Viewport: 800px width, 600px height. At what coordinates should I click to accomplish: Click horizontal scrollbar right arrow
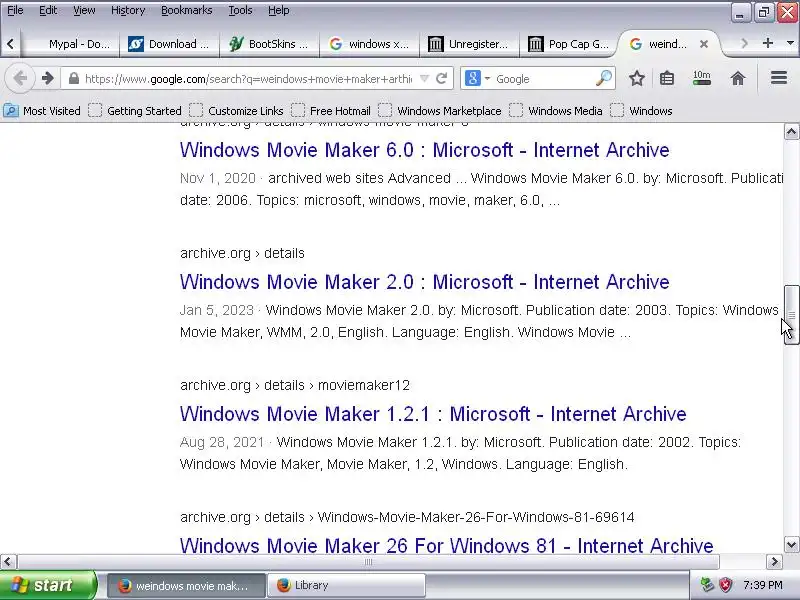click(x=774, y=562)
